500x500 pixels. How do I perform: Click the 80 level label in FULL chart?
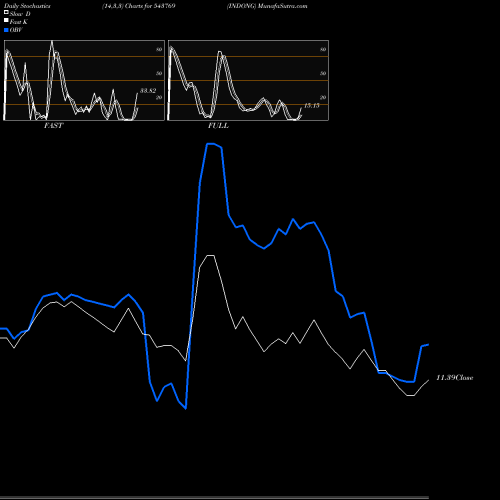(x=323, y=49)
